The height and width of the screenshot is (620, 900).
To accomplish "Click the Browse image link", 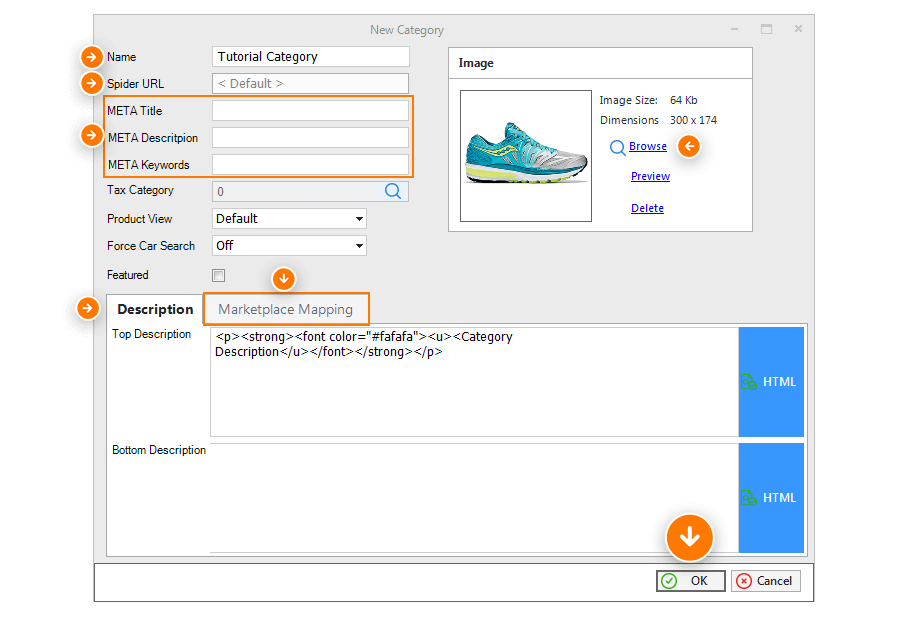I will (x=647, y=146).
